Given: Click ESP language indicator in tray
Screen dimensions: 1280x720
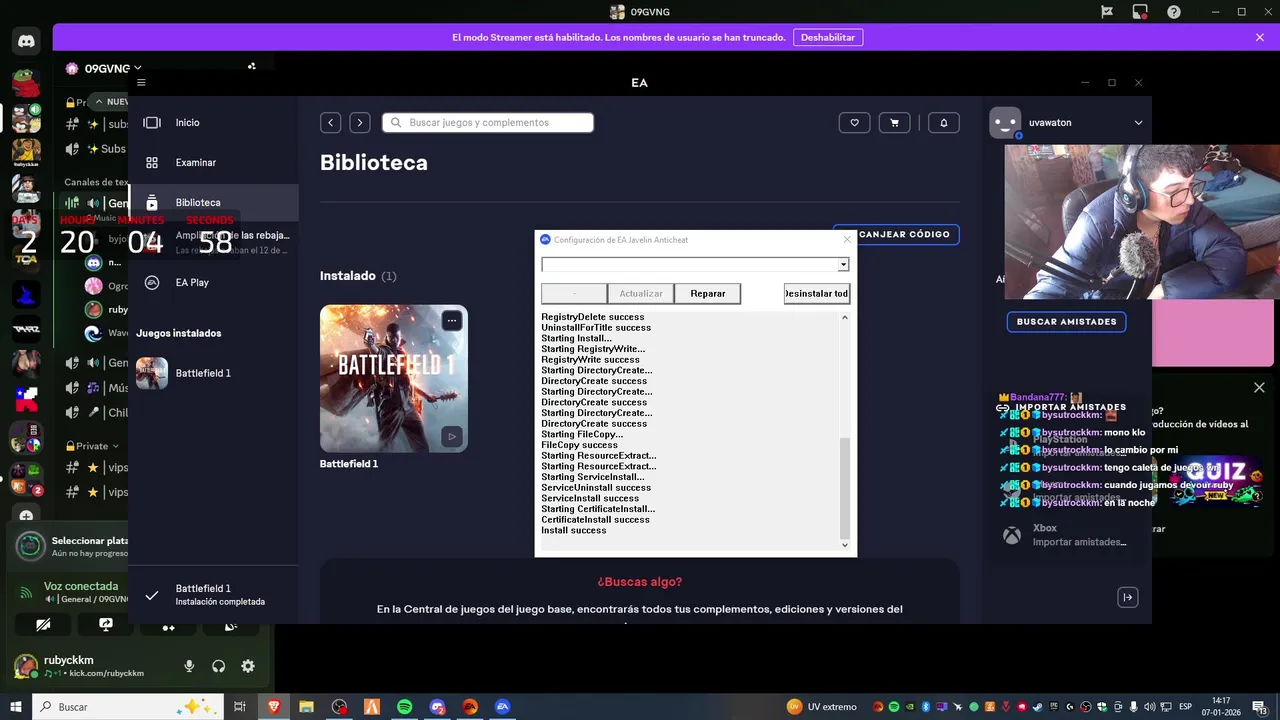Looking at the screenshot, I should tap(1185, 707).
